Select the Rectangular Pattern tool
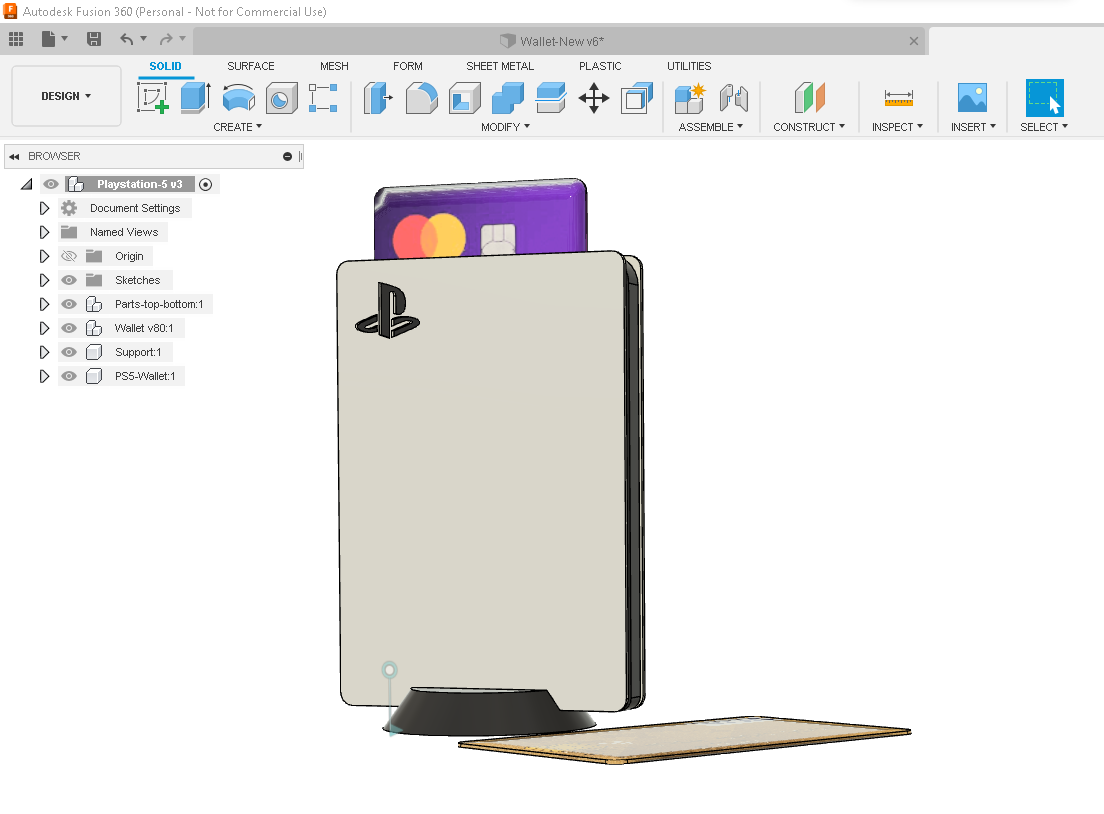Screen dimensions: 1104x814 (323, 97)
